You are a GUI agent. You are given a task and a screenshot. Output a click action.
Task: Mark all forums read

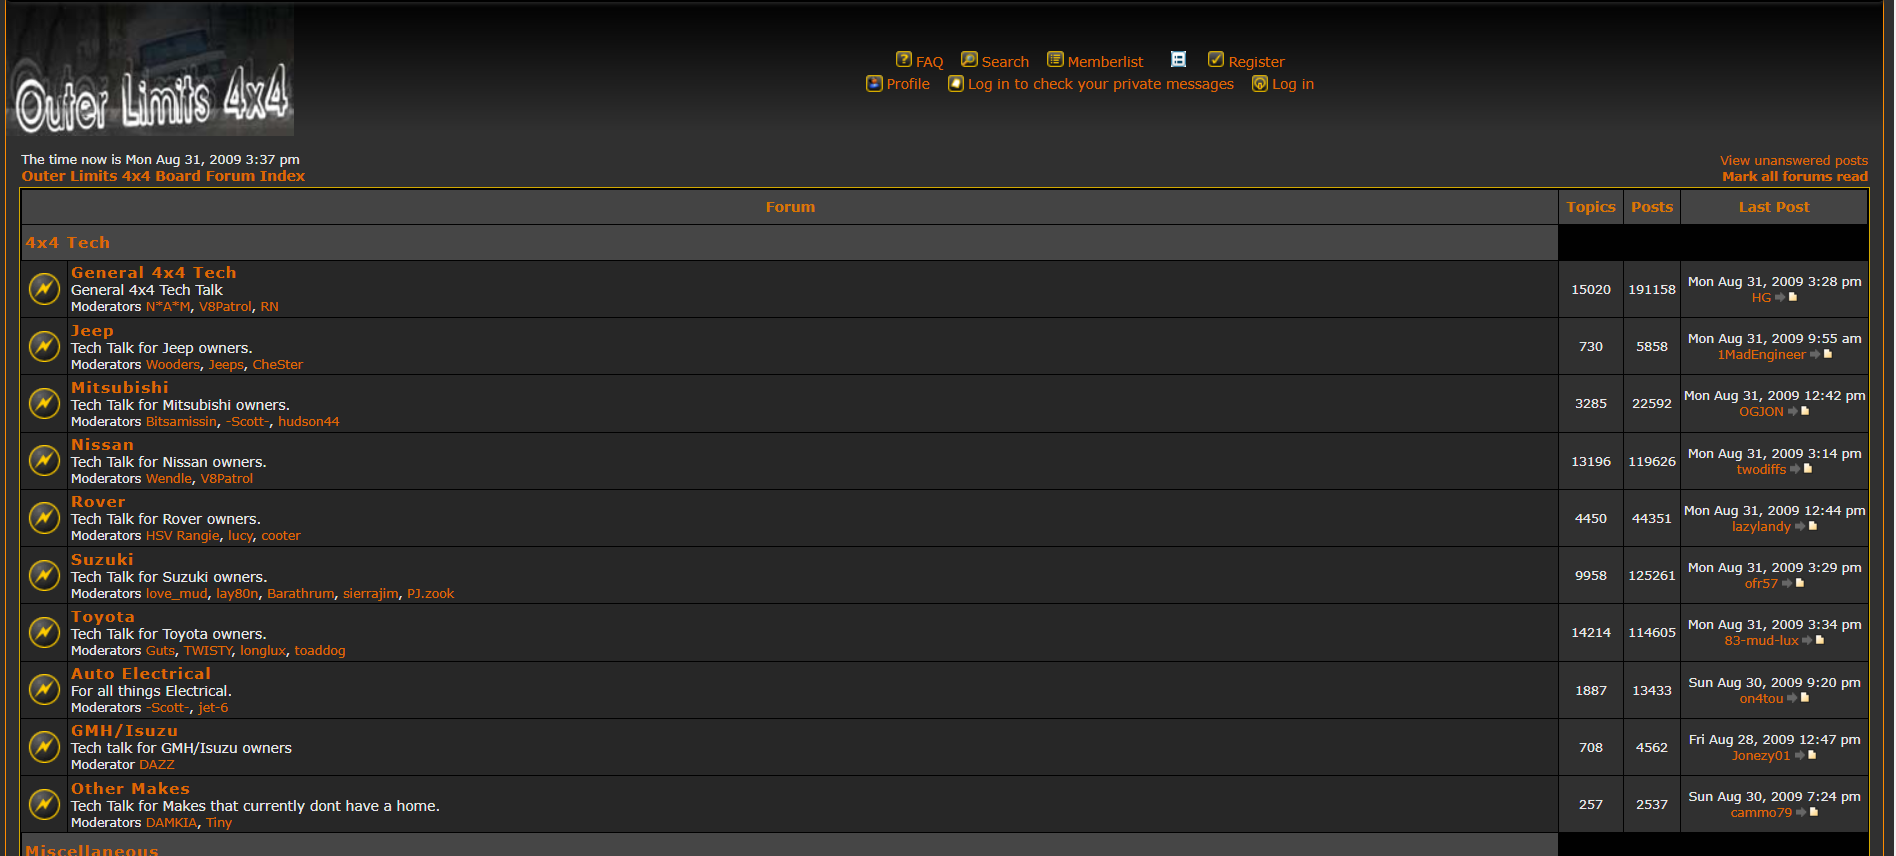pyautogui.click(x=1794, y=176)
